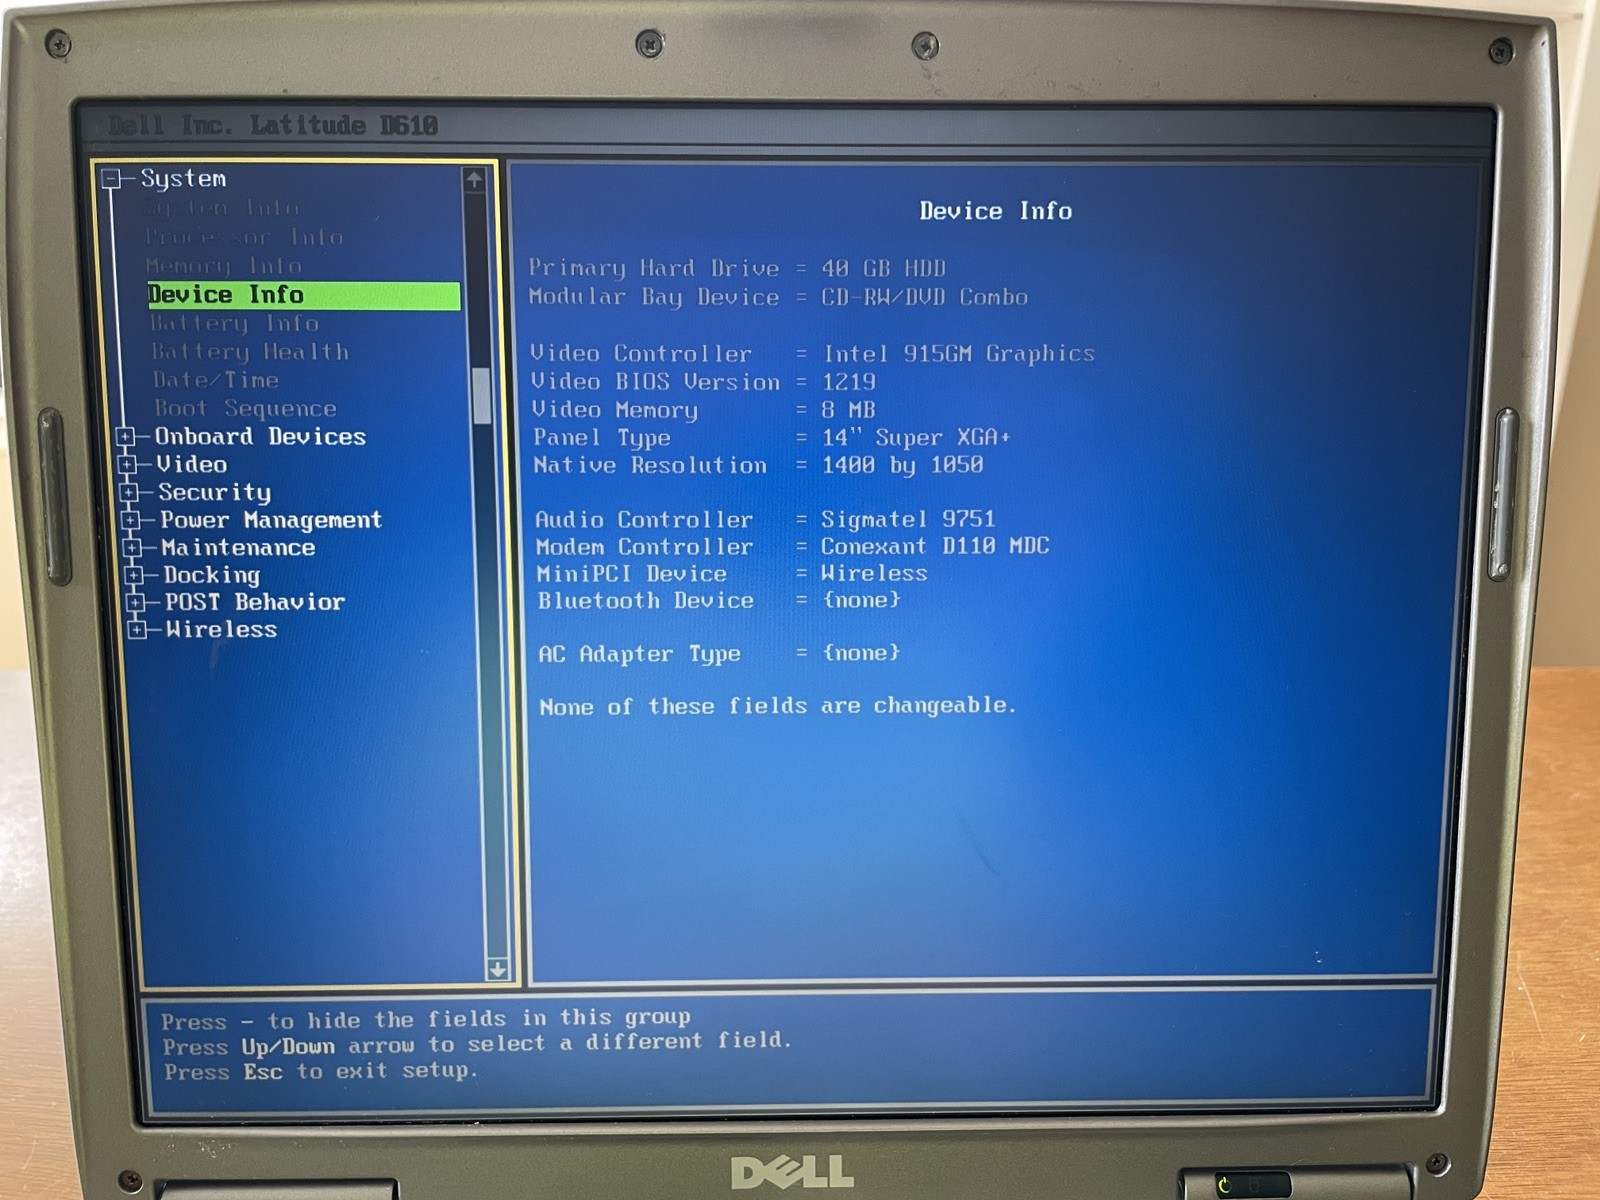Select the Battery Info entry
This screenshot has width=1600, height=1200.
[x=234, y=323]
